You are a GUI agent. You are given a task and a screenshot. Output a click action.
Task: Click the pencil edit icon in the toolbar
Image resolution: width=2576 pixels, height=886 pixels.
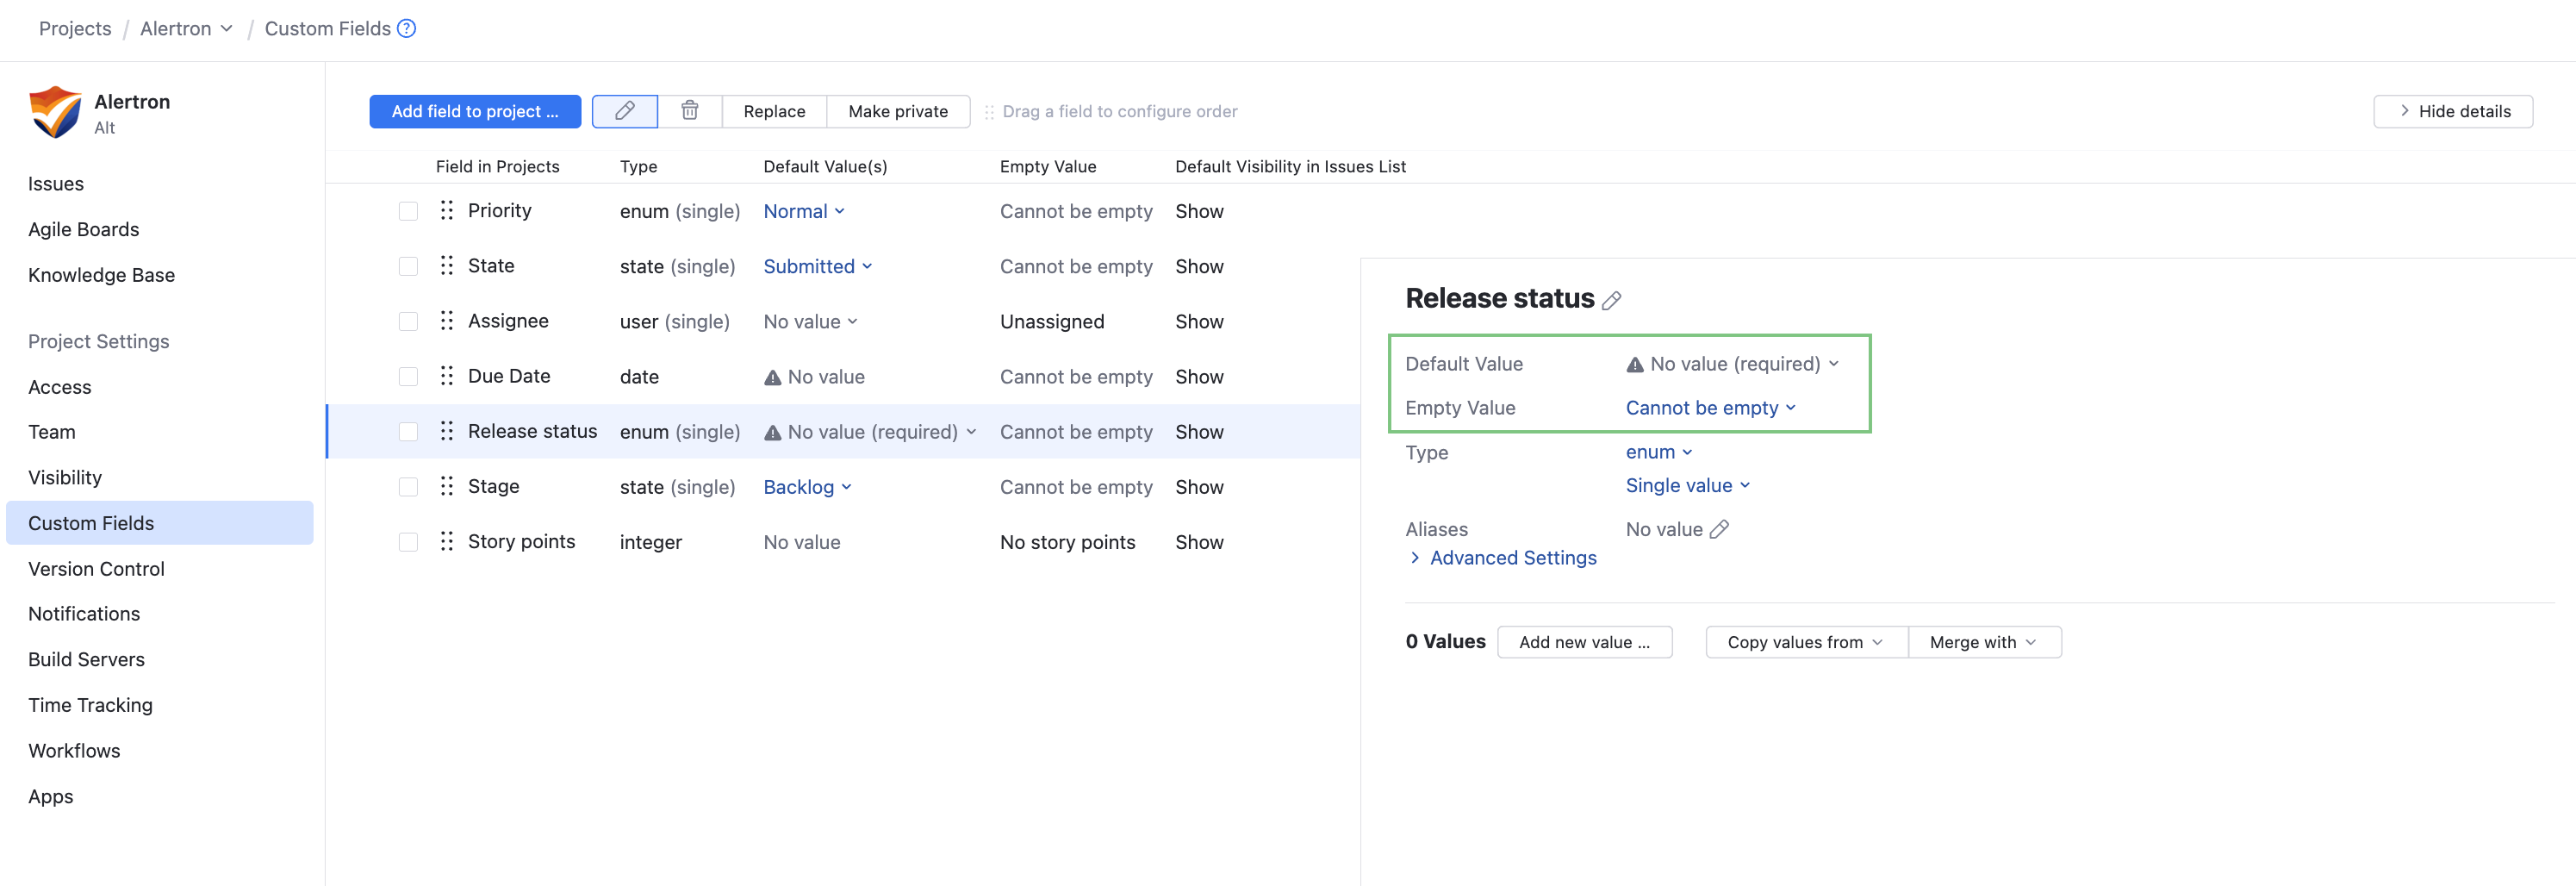coord(624,111)
